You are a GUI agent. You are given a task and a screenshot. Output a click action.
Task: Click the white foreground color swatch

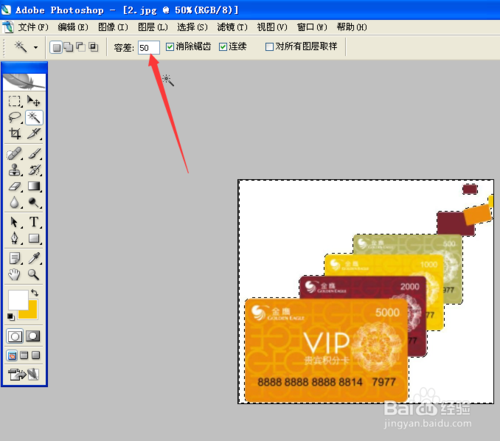17,299
